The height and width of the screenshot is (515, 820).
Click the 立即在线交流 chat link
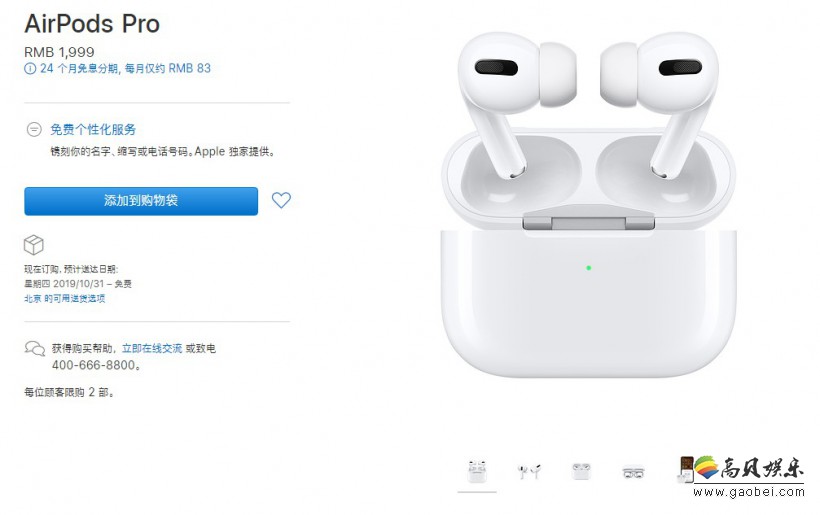pyautogui.click(x=152, y=348)
